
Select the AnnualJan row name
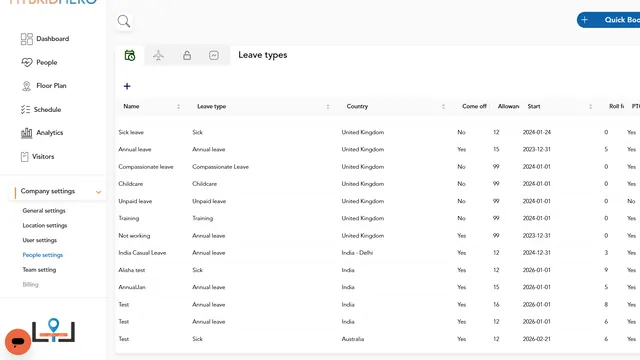(x=132, y=287)
